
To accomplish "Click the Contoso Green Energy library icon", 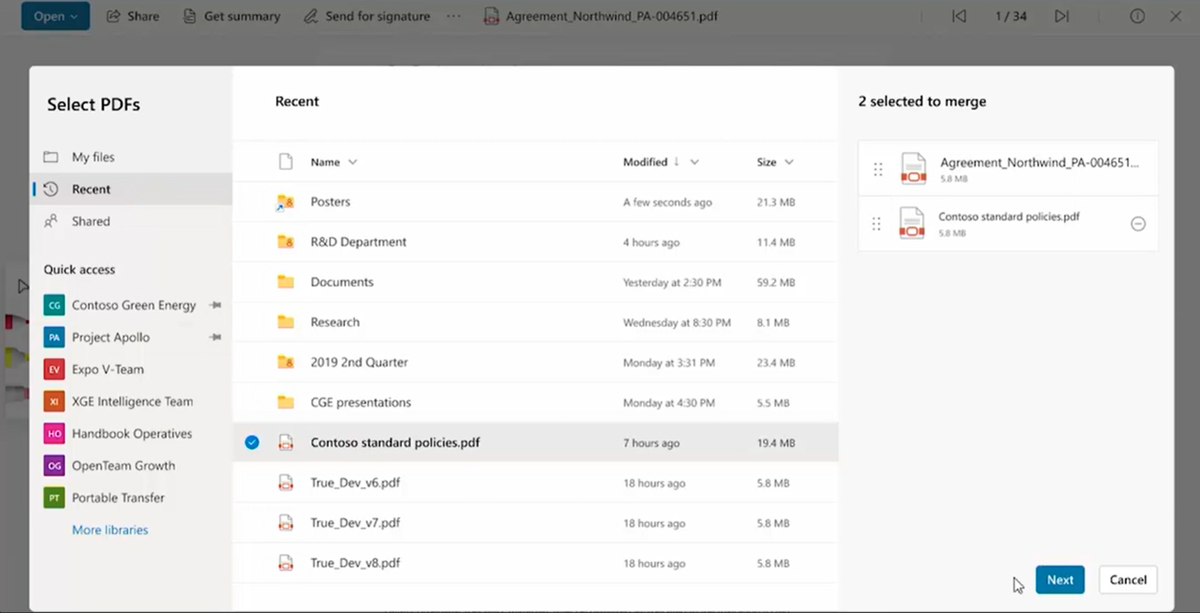I will [54, 305].
